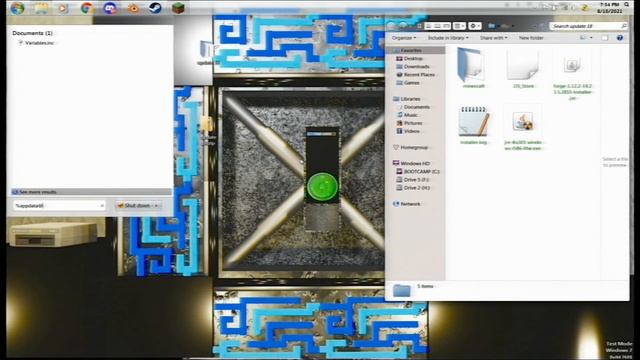The width and height of the screenshot is (640, 360).
Task: Open Steam from the taskbar
Action: click(x=155, y=8)
